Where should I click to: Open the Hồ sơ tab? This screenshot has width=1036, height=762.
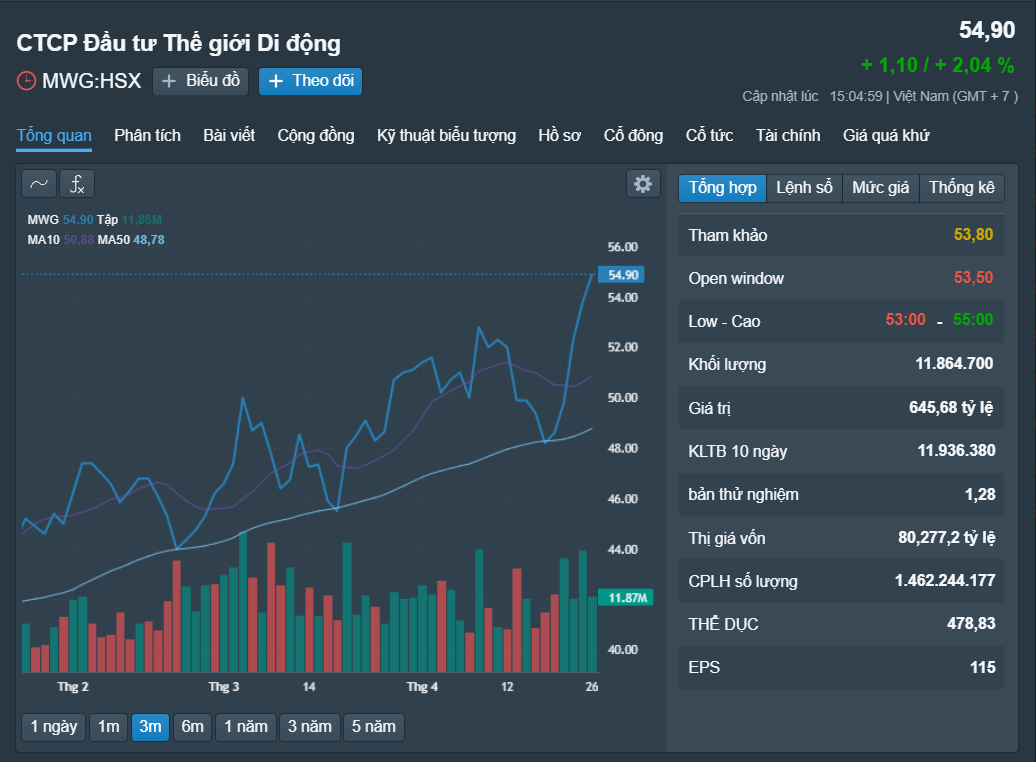pyautogui.click(x=559, y=135)
